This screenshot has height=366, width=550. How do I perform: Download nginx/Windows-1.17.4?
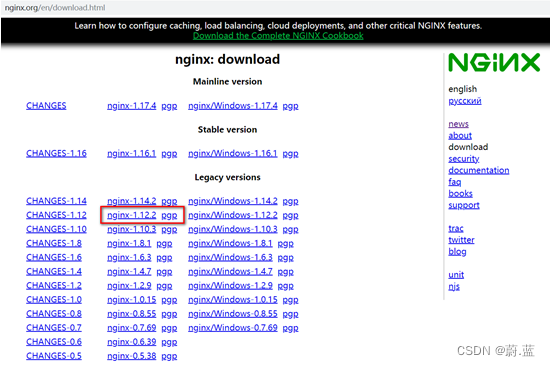pyautogui.click(x=233, y=106)
